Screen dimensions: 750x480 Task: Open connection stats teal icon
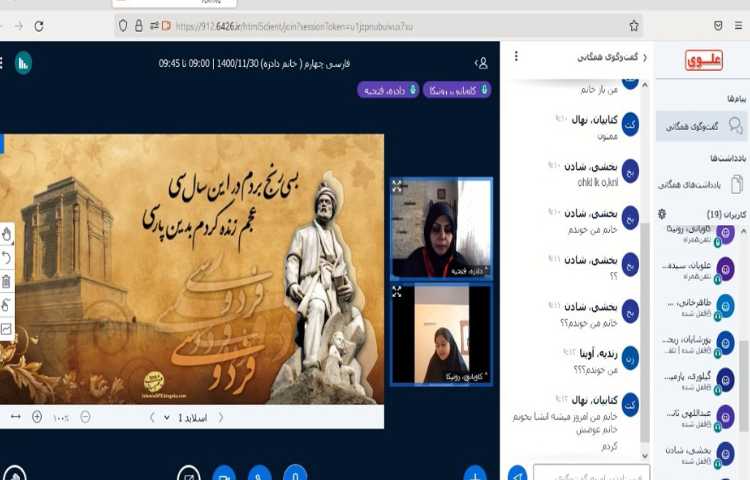(23, 63)
